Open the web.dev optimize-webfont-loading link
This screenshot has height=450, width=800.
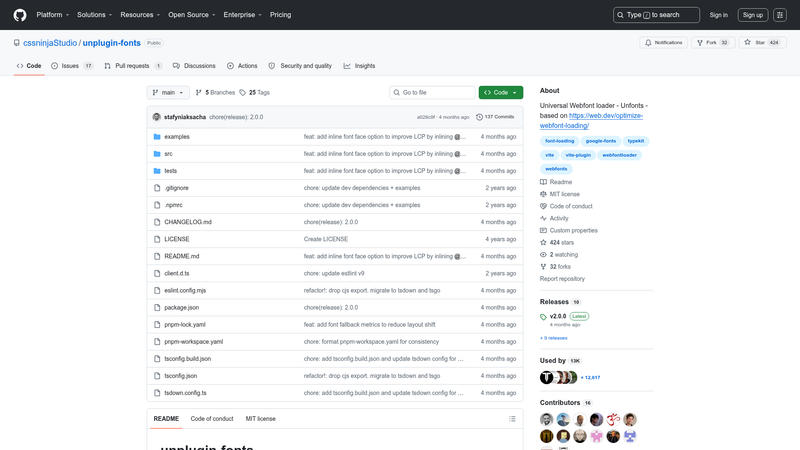point(591,120)
